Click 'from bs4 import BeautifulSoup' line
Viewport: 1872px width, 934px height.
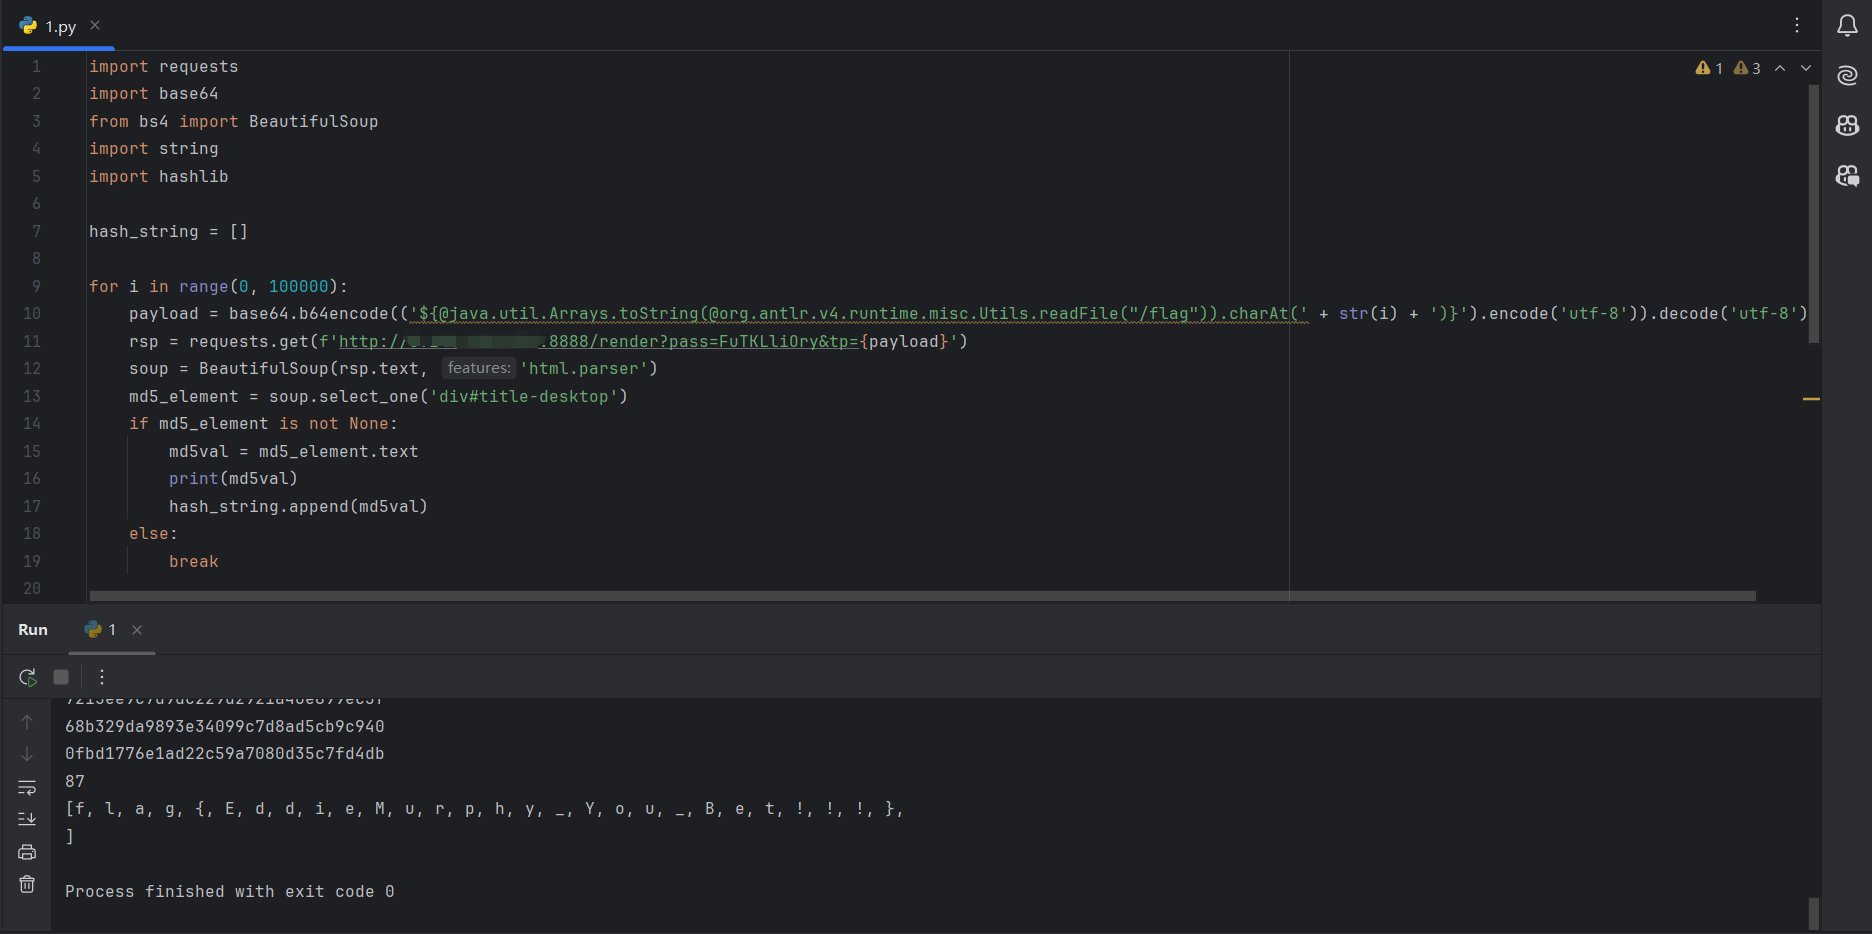234,121
